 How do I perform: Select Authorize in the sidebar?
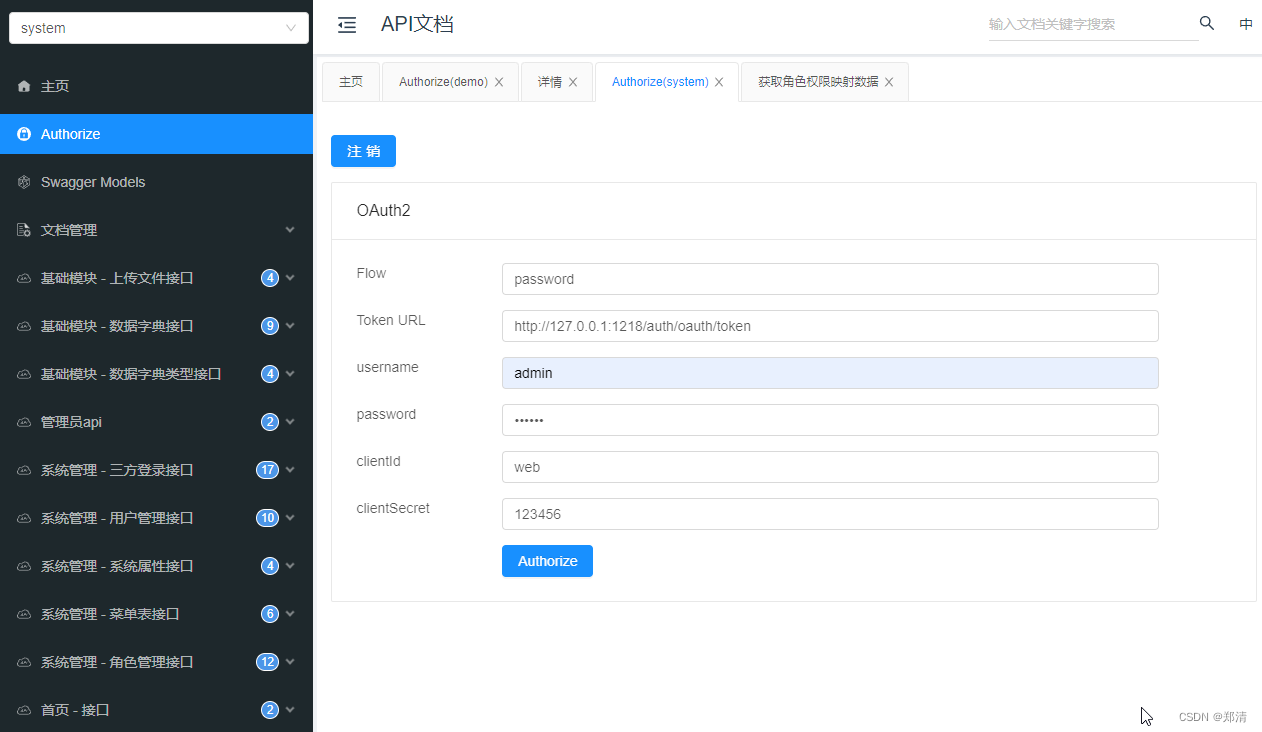click(x=156, y=134)
